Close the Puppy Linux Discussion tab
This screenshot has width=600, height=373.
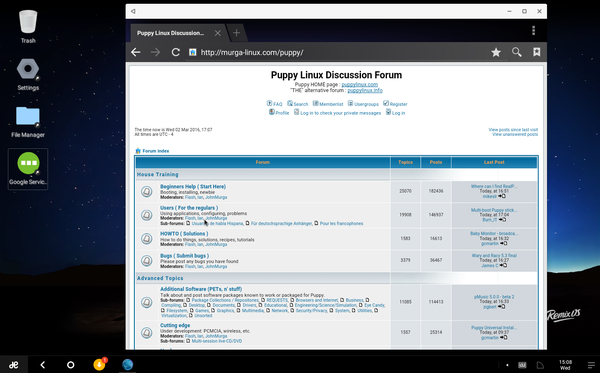point(218,33)
